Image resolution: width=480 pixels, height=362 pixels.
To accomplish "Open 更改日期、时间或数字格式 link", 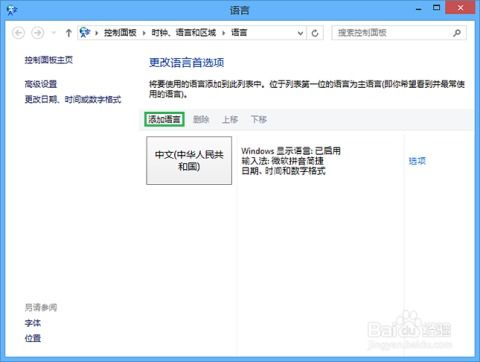I will [73, 99].
